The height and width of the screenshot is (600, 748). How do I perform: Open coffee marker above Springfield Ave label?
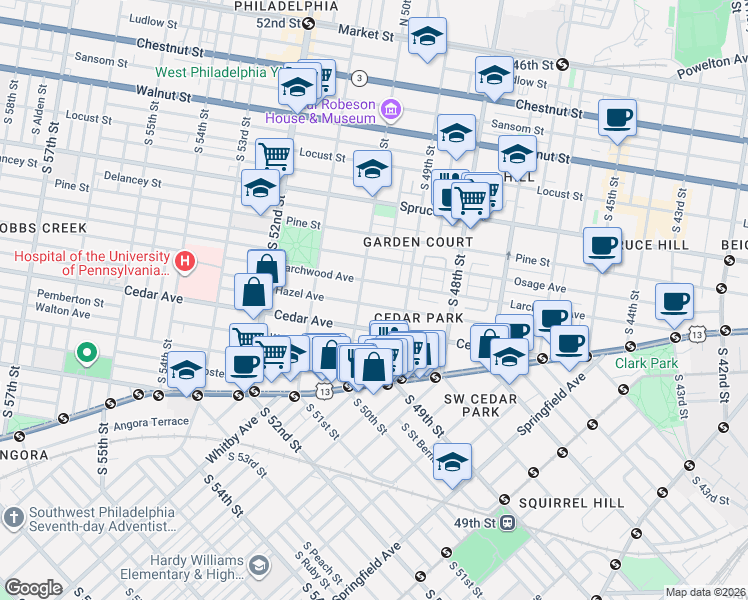tap(569, 344)
